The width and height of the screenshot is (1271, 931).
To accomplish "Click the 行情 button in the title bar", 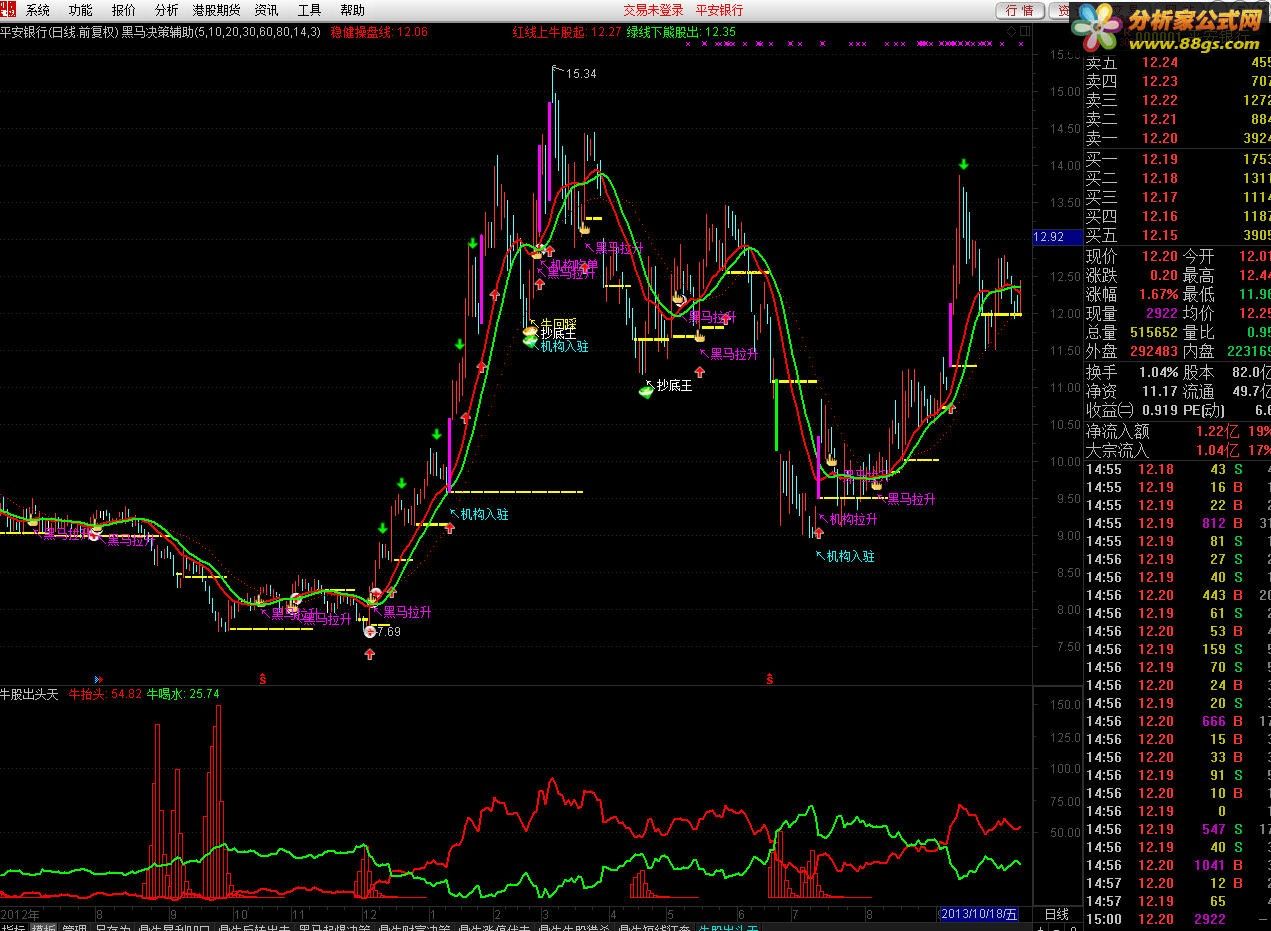I will 1019,10.
